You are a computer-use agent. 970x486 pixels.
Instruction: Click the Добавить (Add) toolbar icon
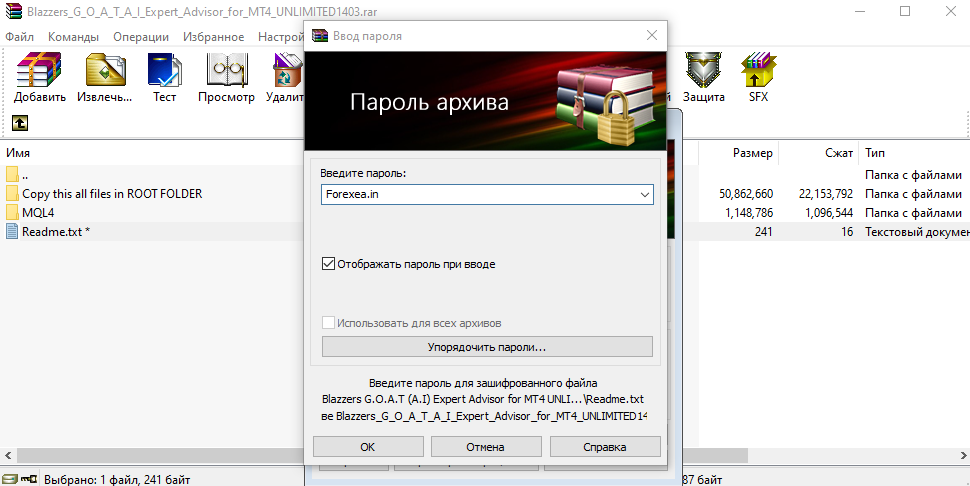[x=40, y=78]
